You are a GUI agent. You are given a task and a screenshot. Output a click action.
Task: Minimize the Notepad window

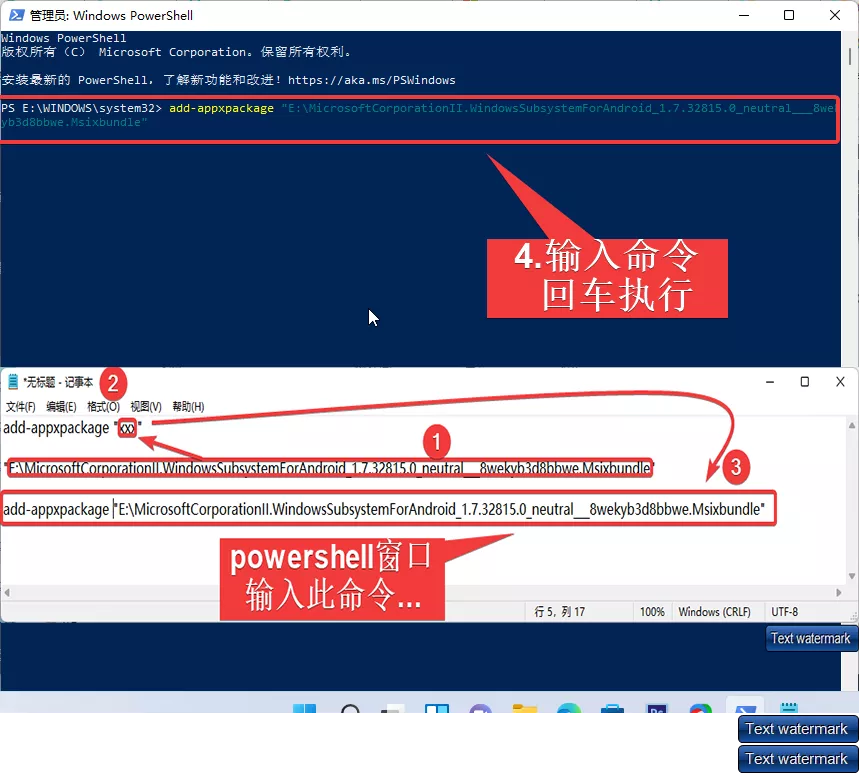[x=770, y=382]
